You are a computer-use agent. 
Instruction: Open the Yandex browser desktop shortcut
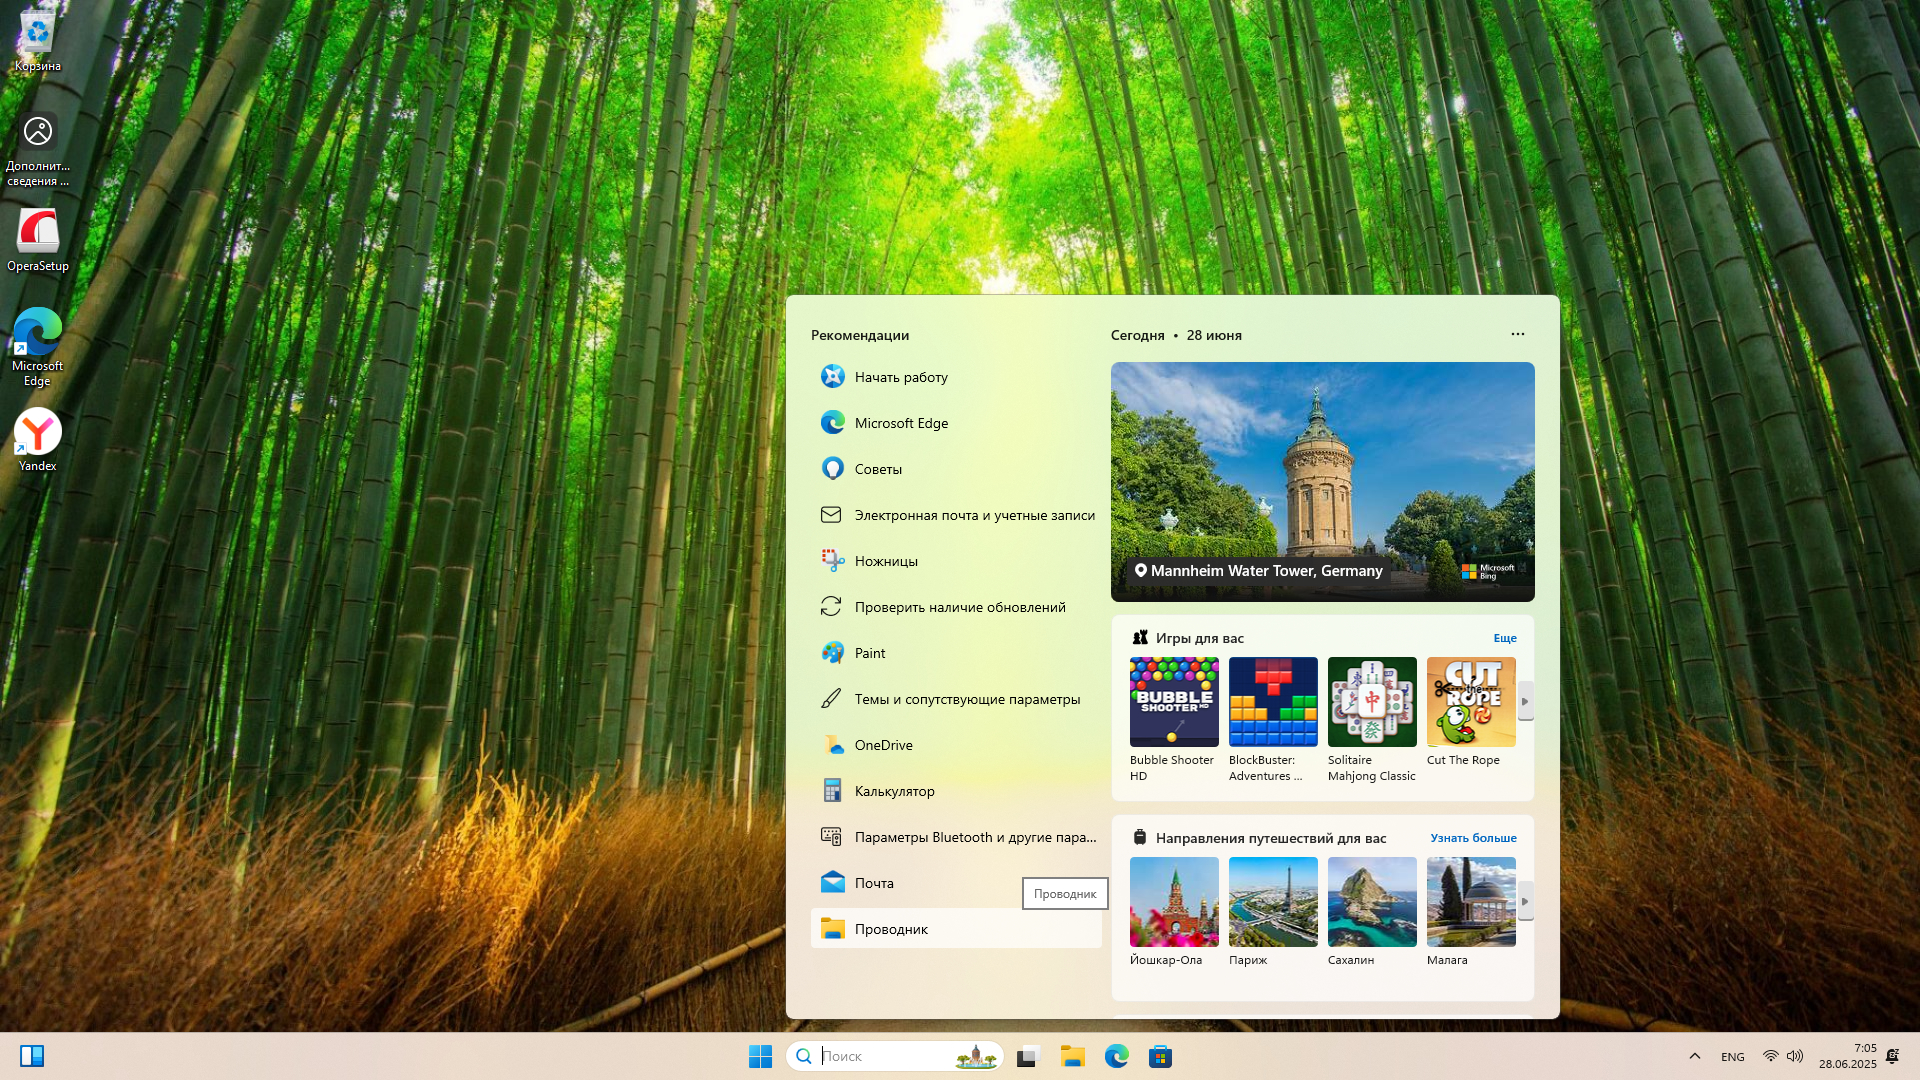[38, 438]
